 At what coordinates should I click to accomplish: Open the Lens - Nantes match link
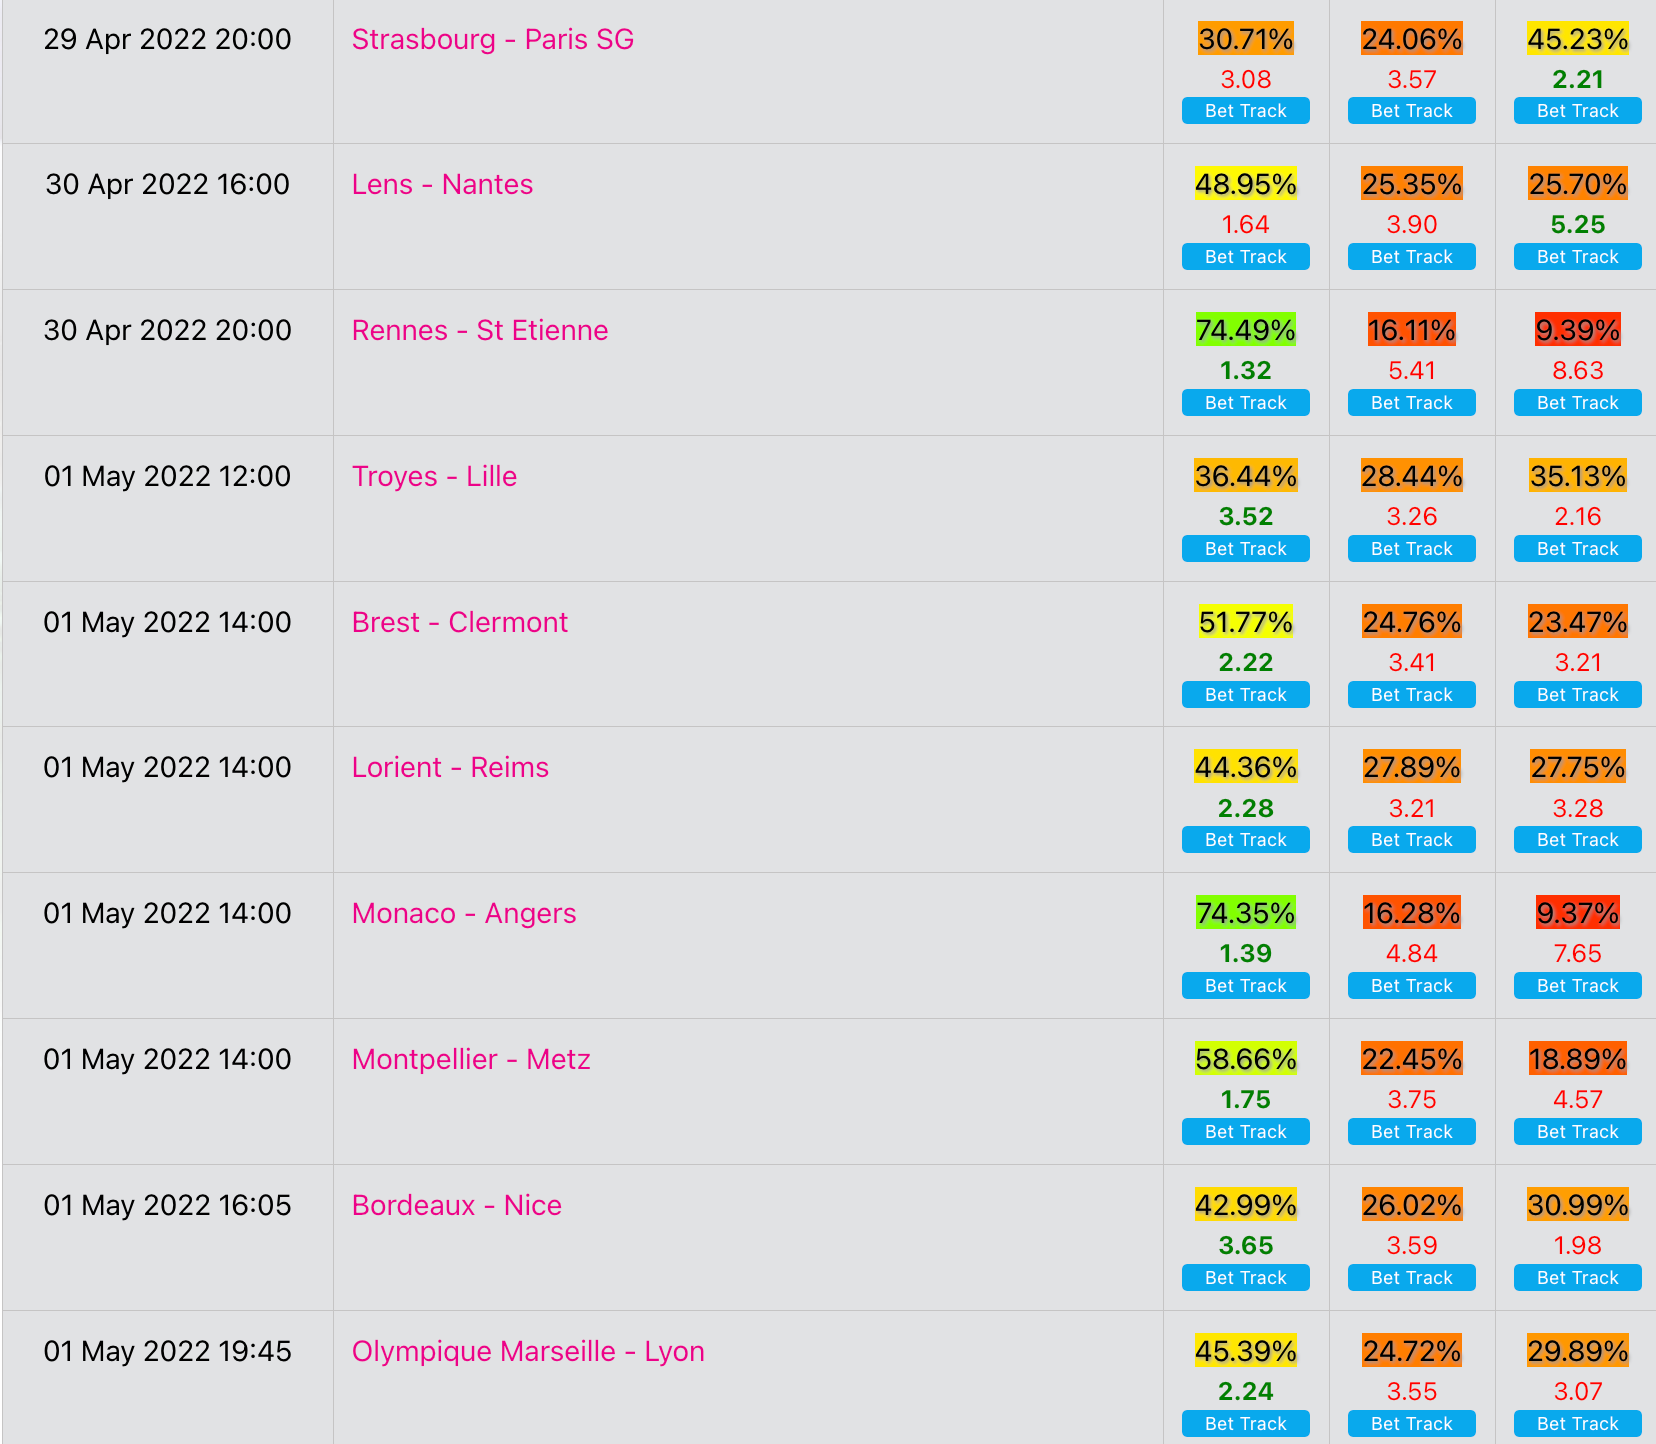pyautogui.click(x=442, y=184)
